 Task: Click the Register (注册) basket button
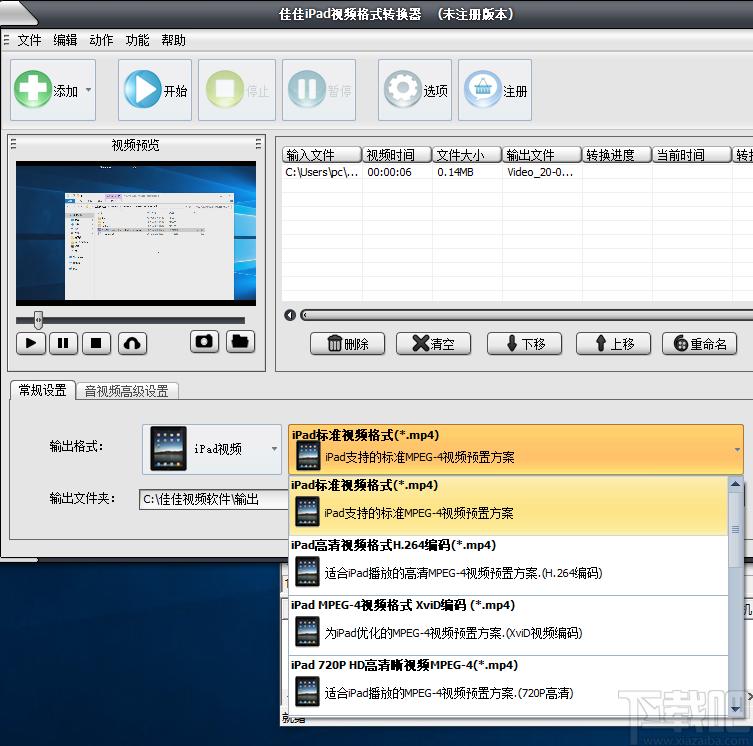pos(495,90)
